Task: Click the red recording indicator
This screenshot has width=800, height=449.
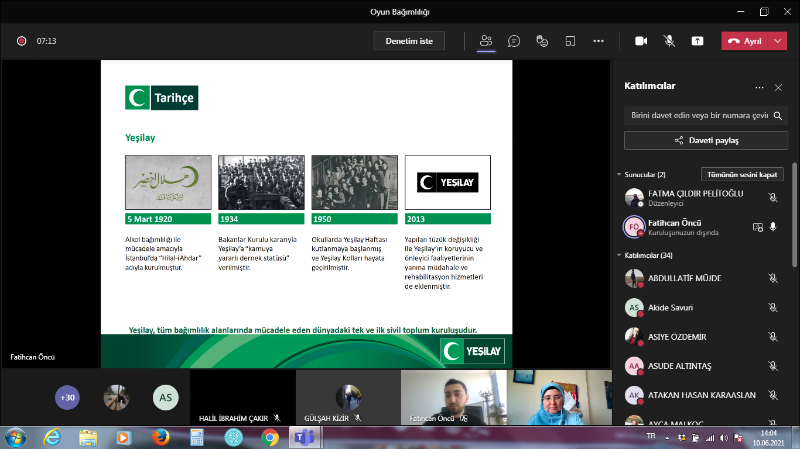Action: (21, 41)
